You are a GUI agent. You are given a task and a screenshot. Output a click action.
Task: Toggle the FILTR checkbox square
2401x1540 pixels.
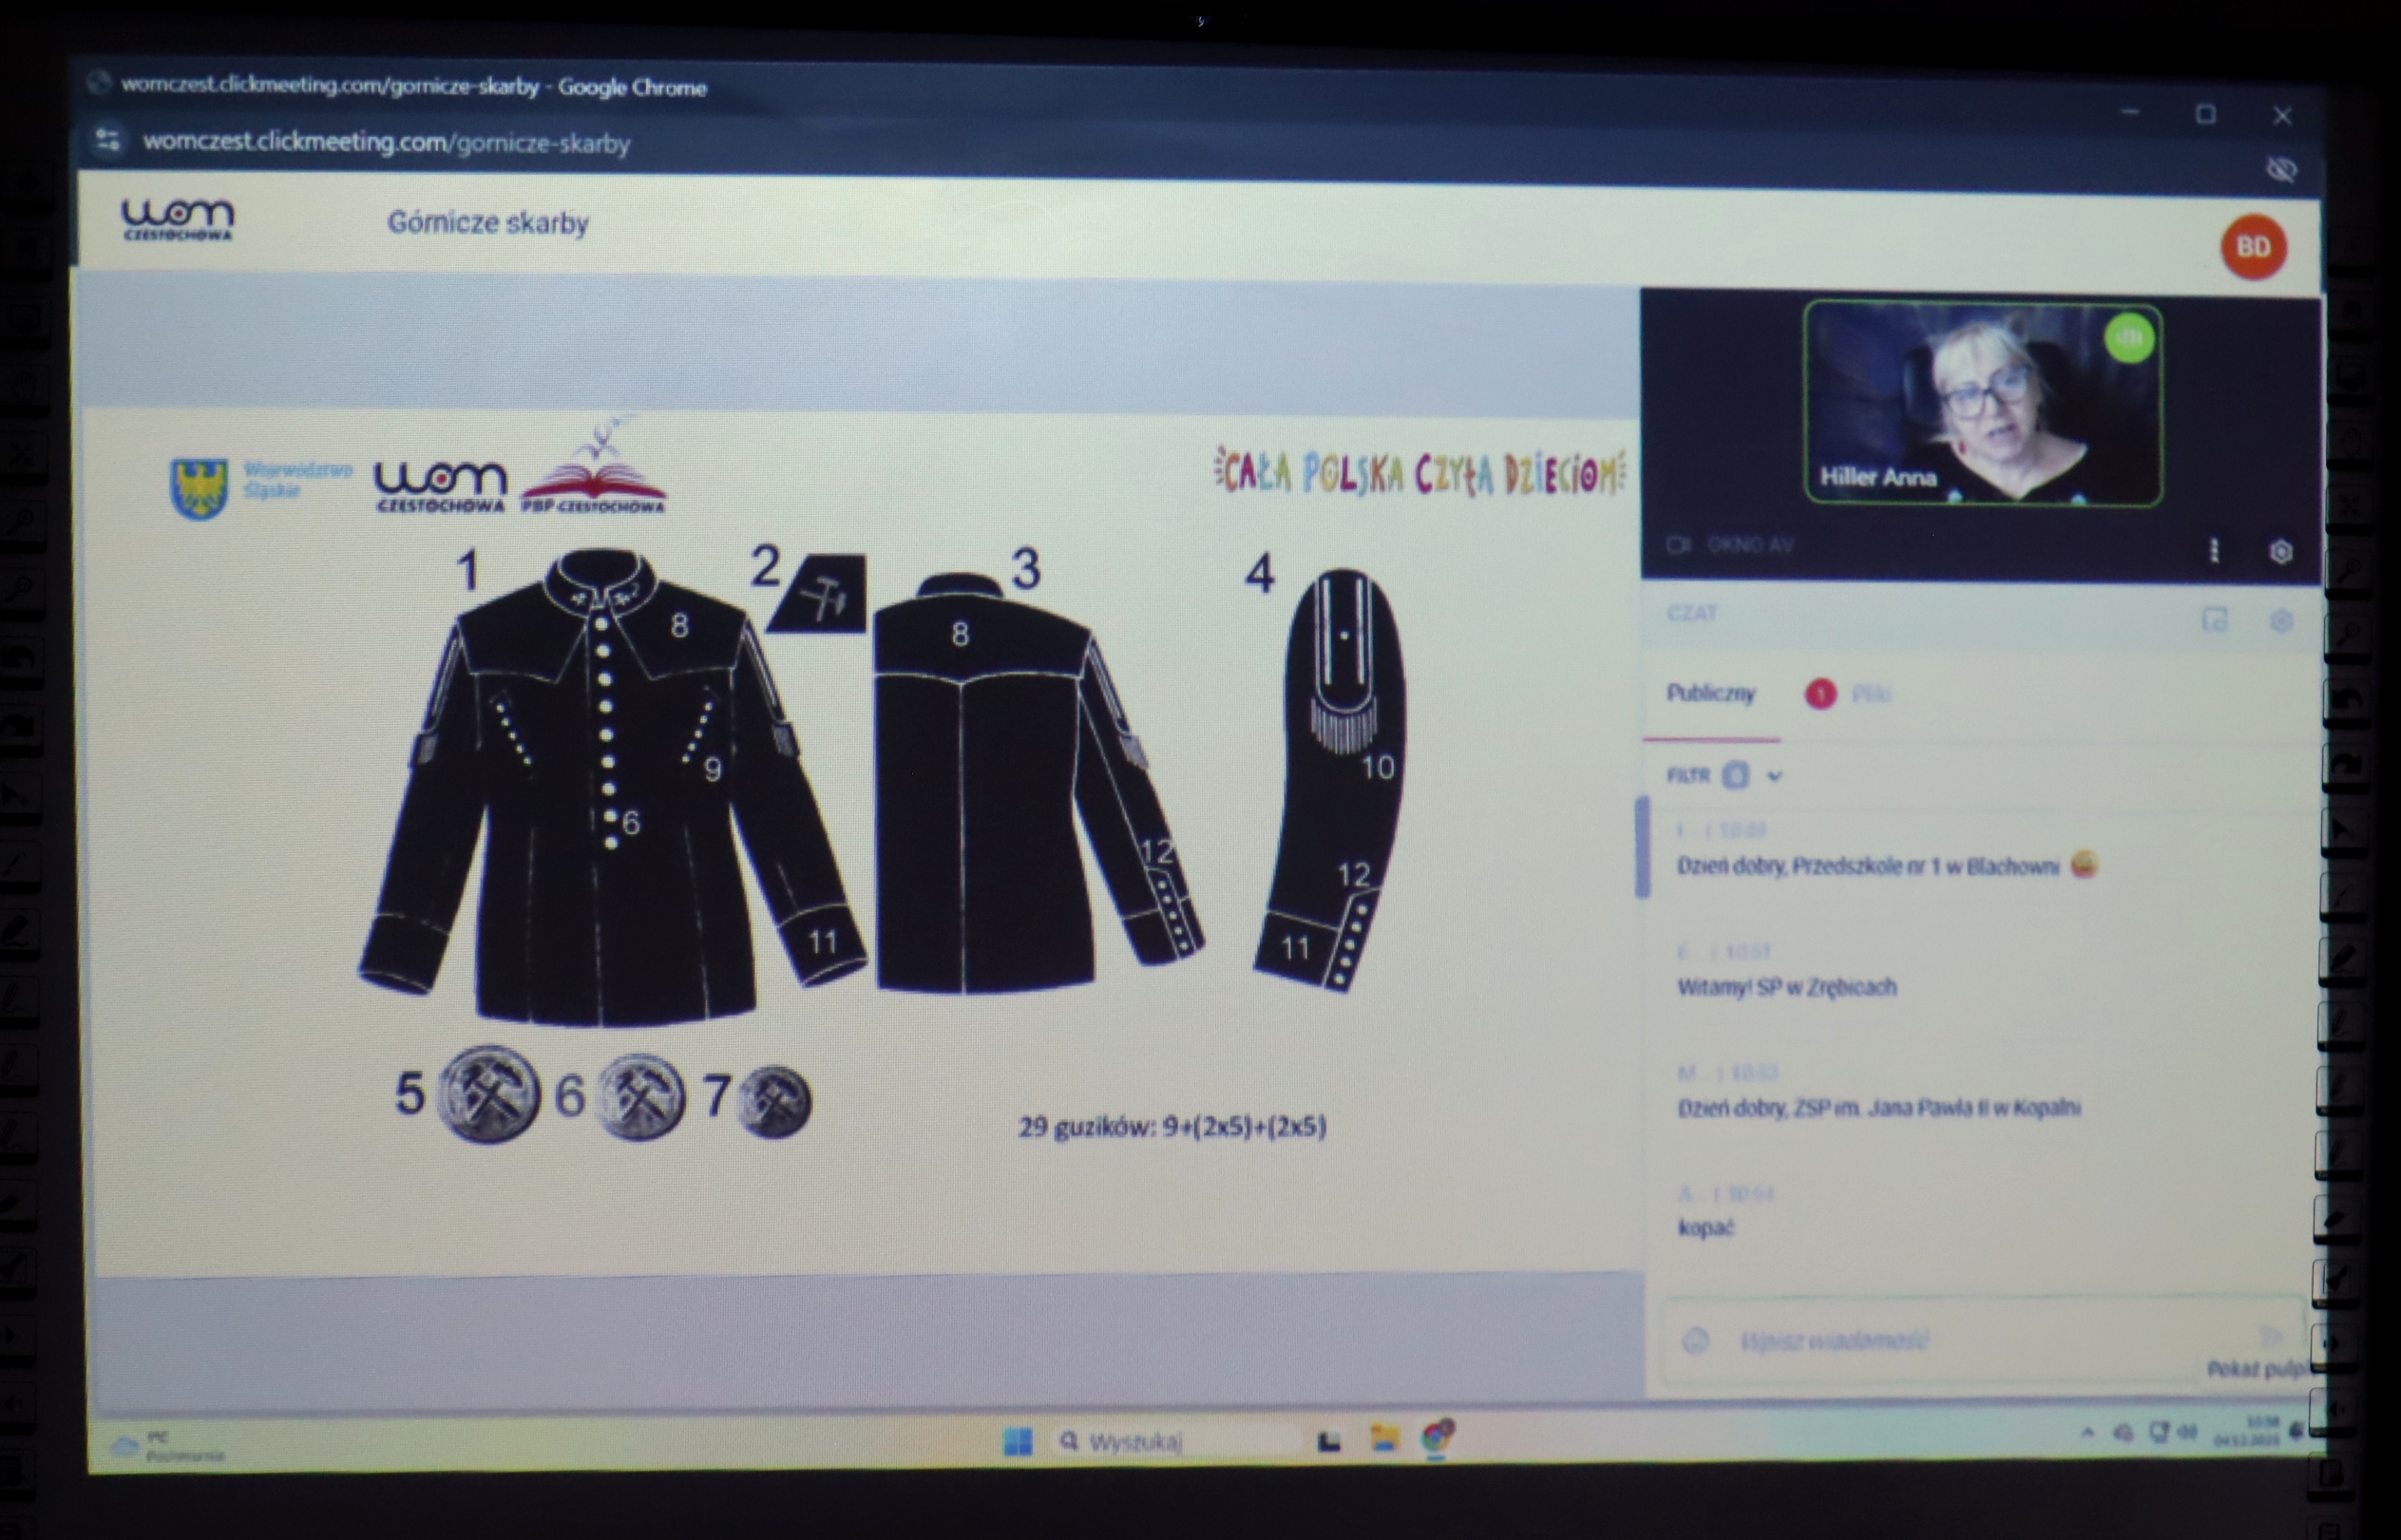click(x=1737, y=775)
